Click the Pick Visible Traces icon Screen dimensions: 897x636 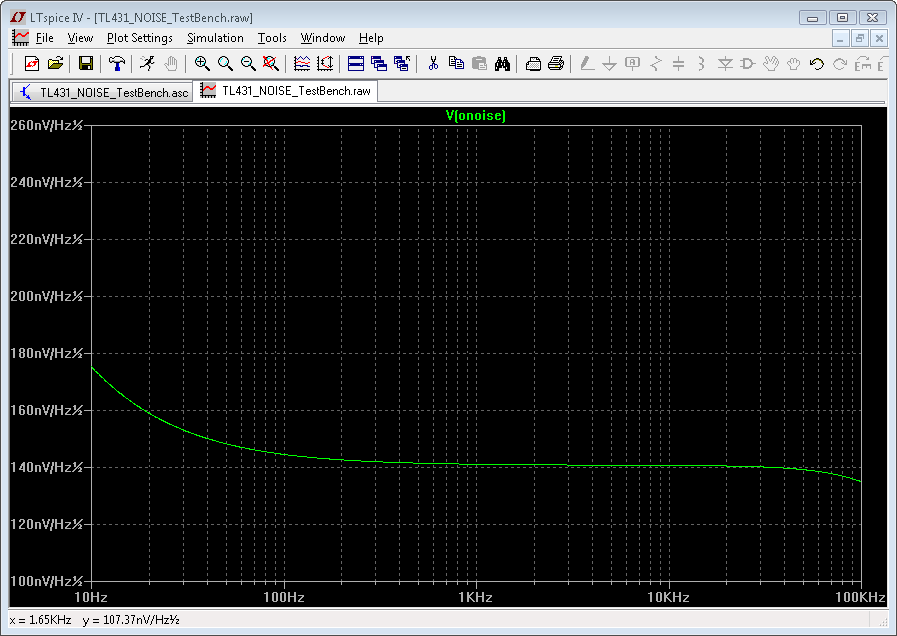302,63
